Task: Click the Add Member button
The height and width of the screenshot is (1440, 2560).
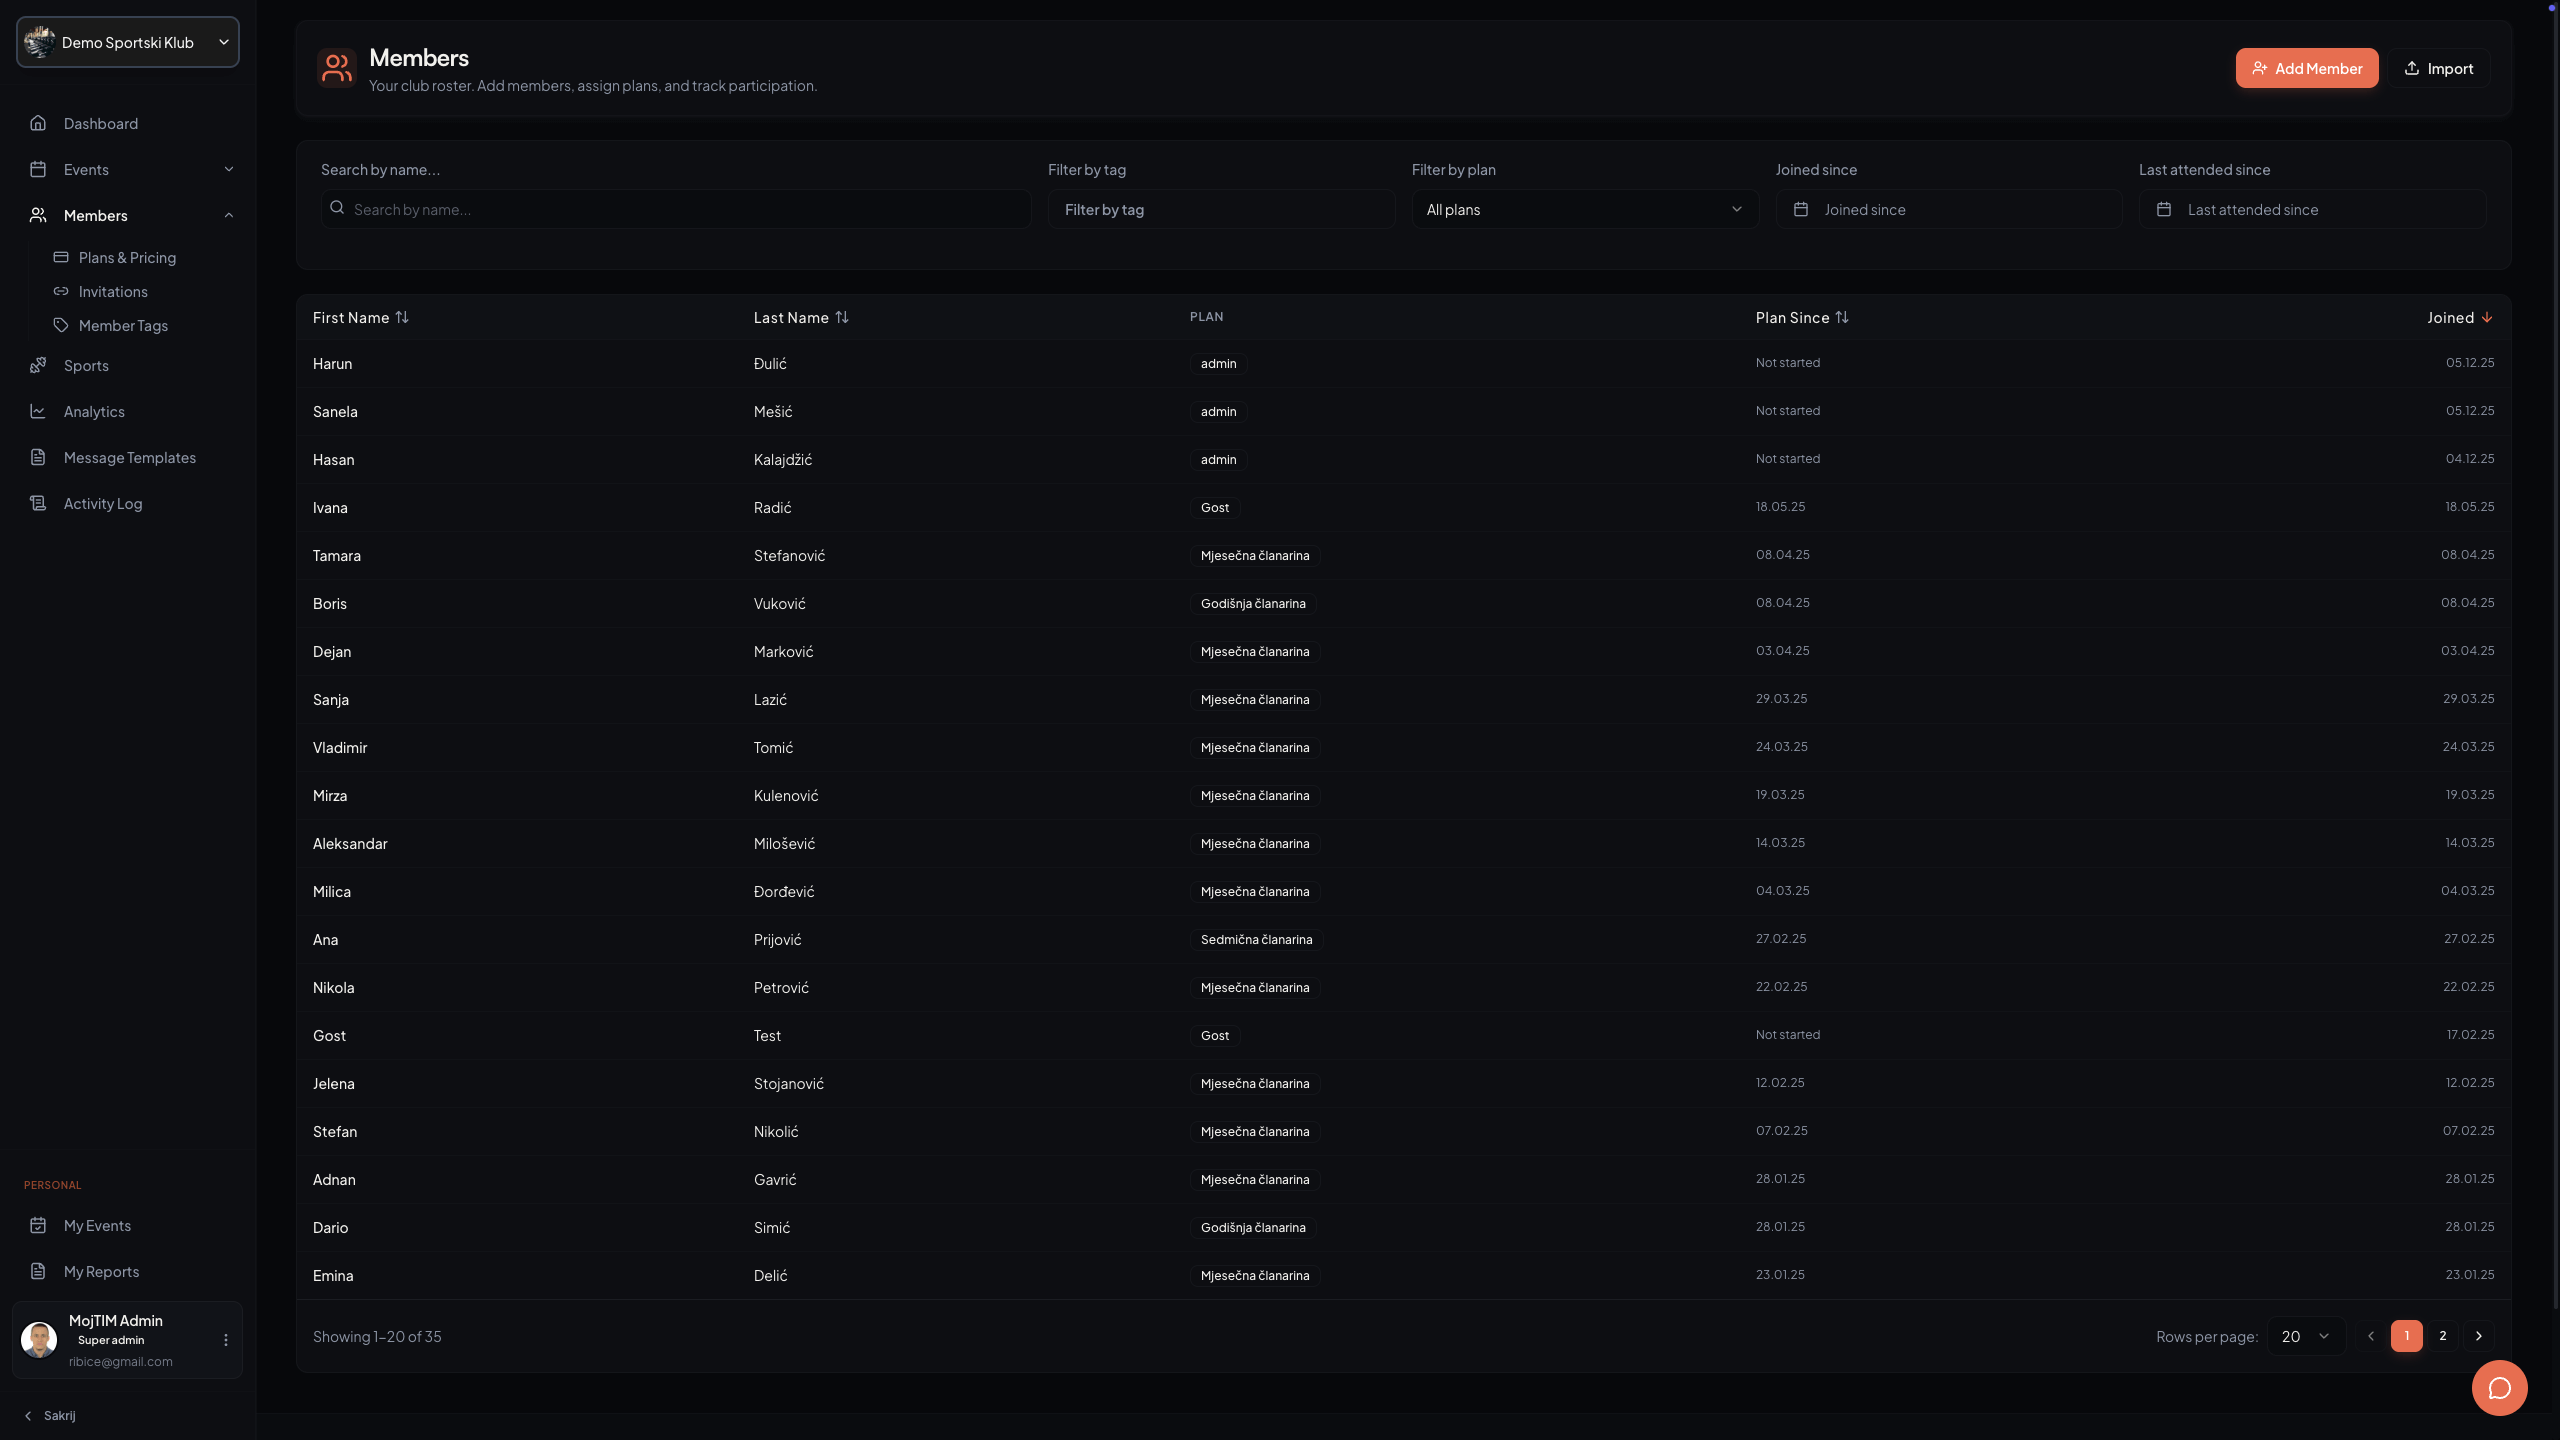Action: tap(2306, 68)
